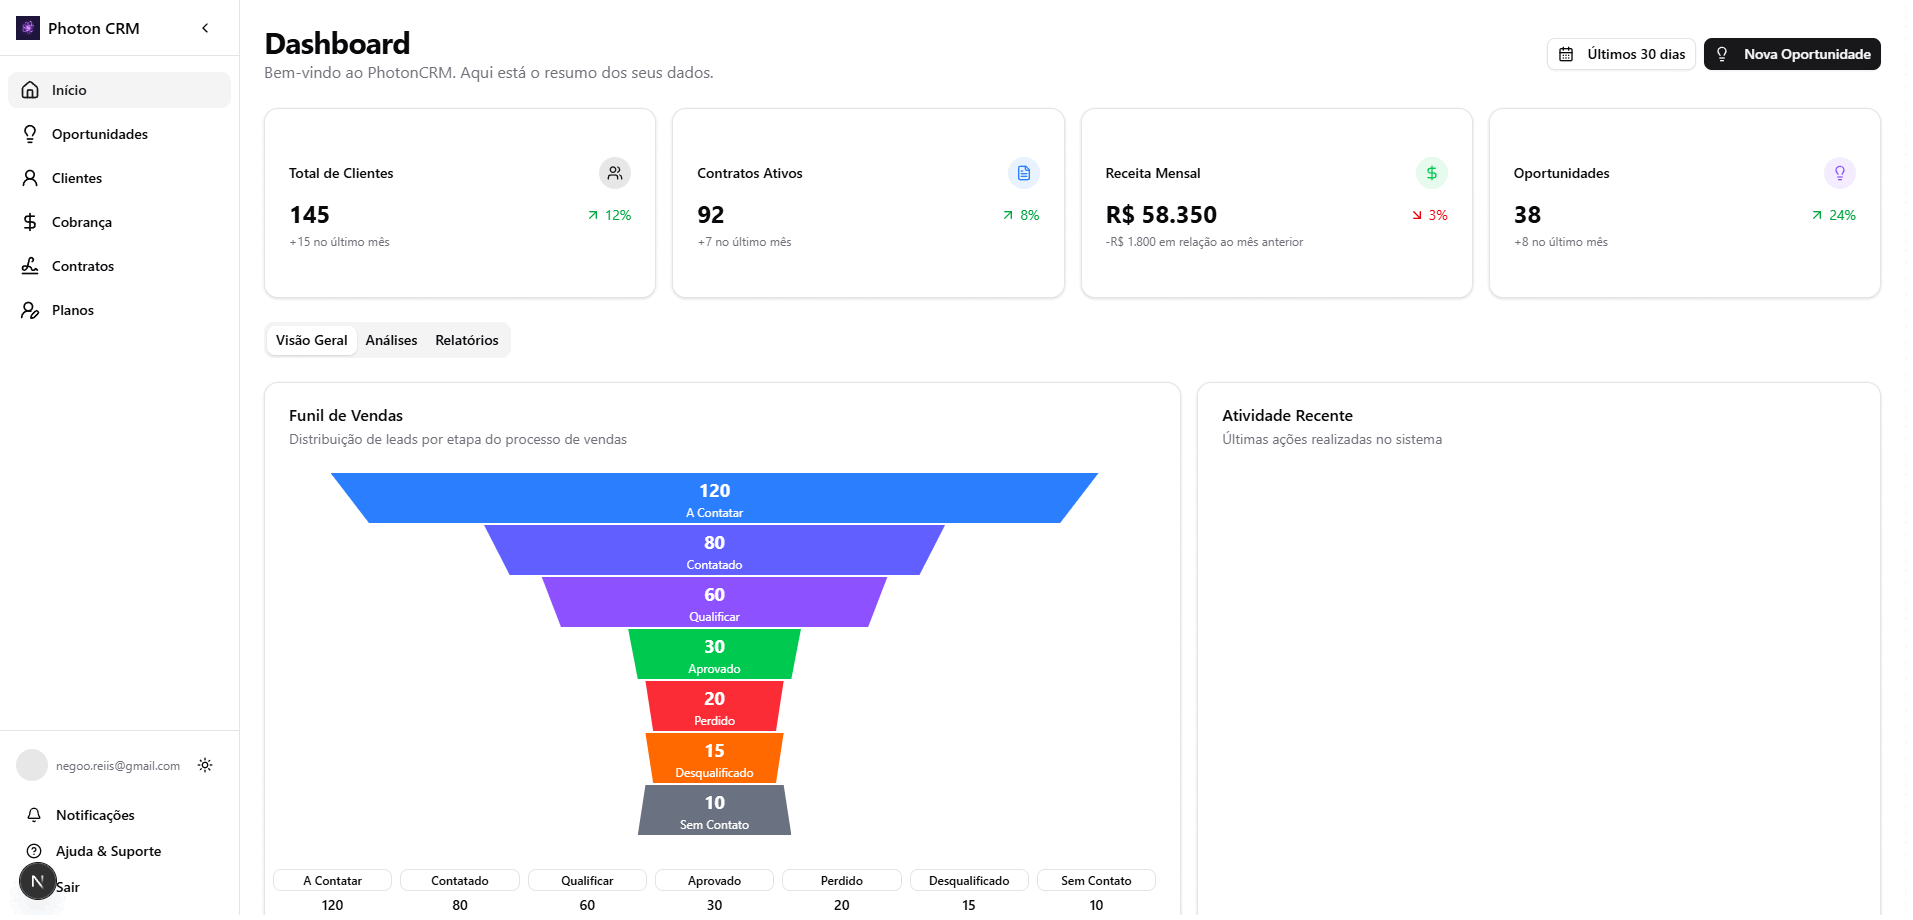Click the user avatar at bottom left
1913x920 pixels.
point(32,765)
